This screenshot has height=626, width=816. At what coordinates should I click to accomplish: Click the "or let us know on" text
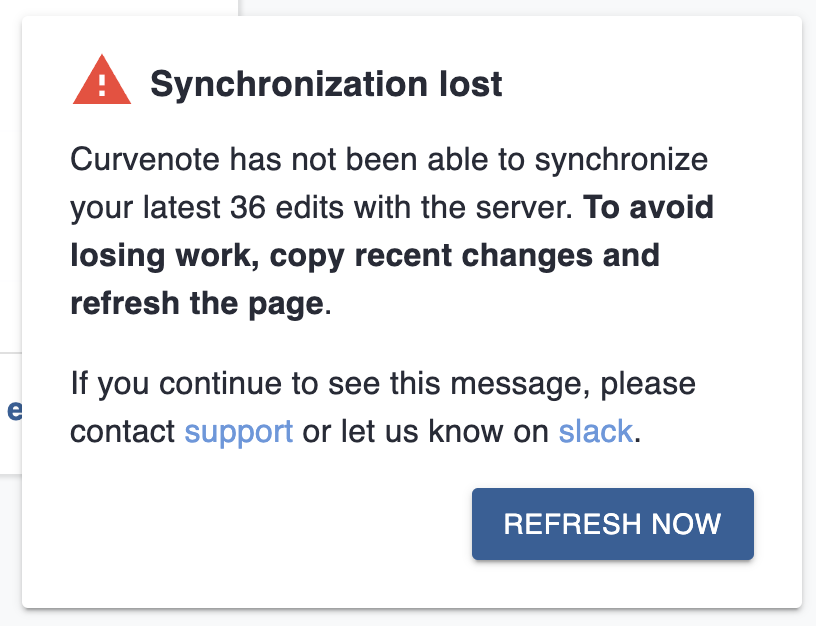coord(425,431)
